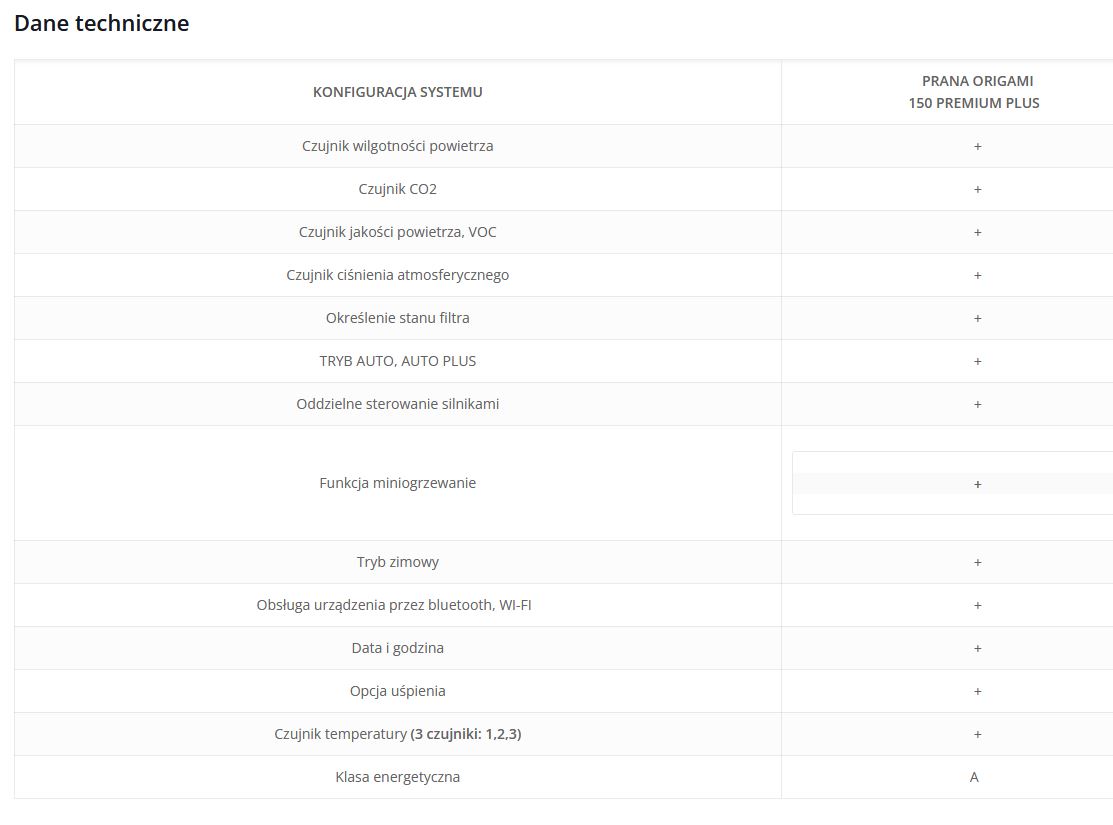Click the 'Czujnik temperatury (3 czujniki: 1,2,3)' label

[397, 734]
